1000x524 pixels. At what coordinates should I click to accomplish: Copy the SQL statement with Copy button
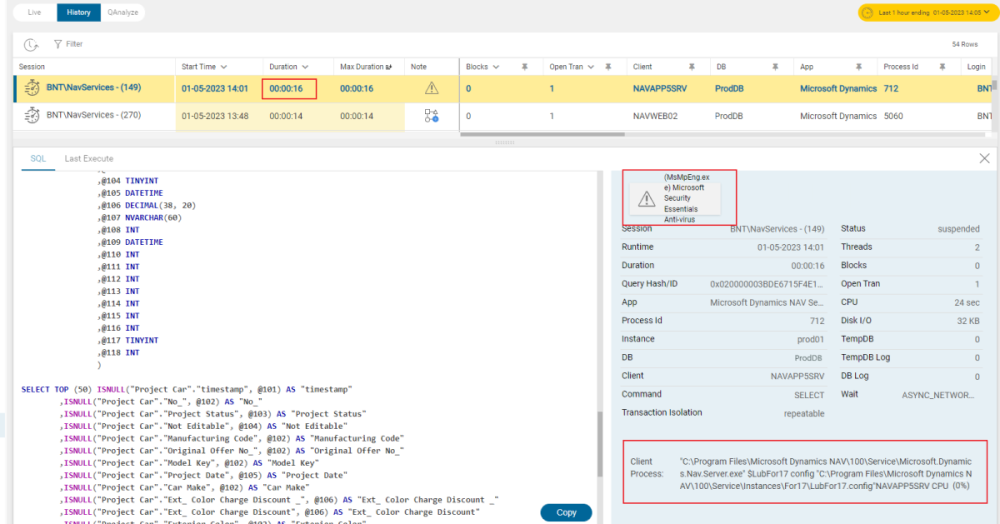[566, 513]
